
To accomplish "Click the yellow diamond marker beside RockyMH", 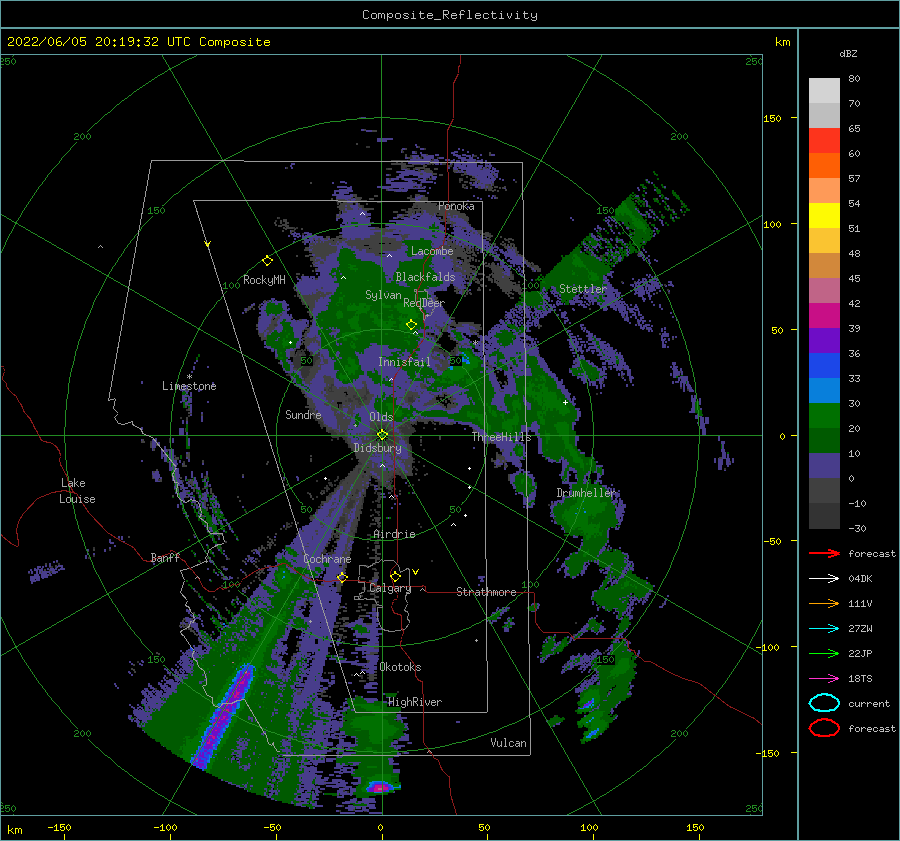I will (x=267, y=261).
